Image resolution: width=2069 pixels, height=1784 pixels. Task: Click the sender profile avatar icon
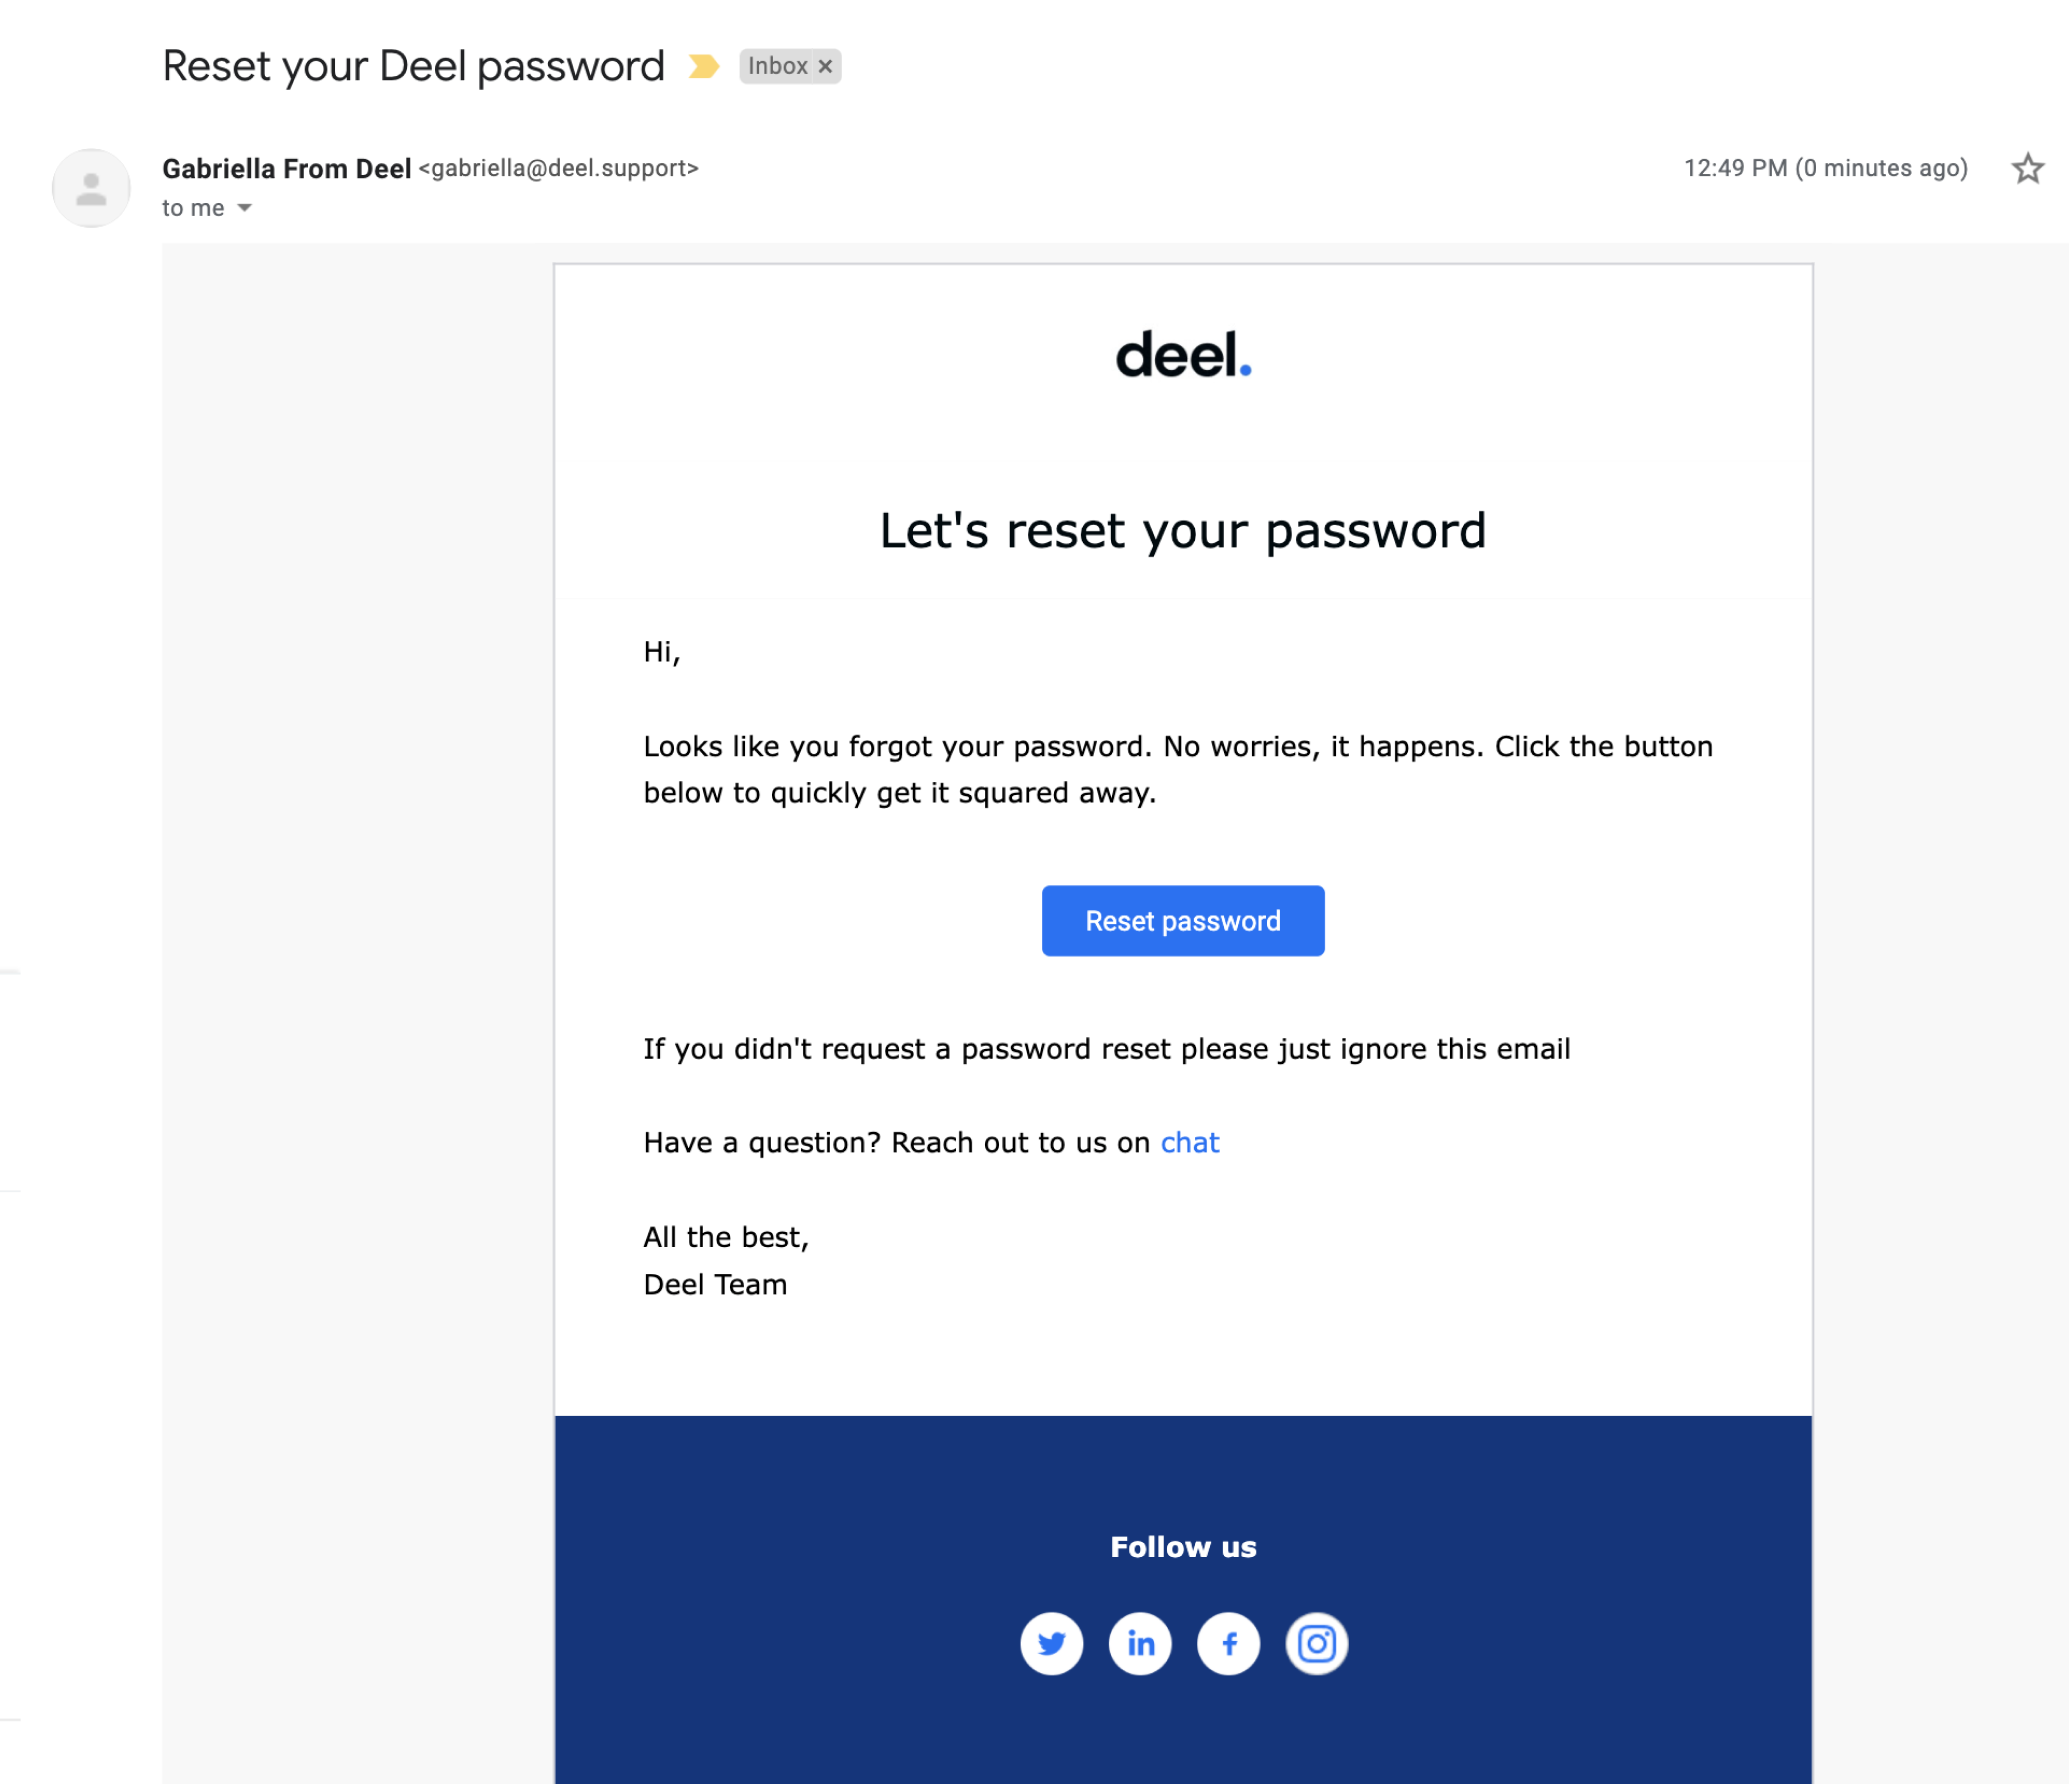coord(90,186)
